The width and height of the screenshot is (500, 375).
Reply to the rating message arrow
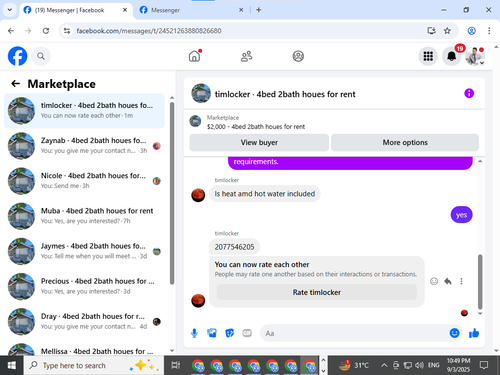(x=448, y=281)
